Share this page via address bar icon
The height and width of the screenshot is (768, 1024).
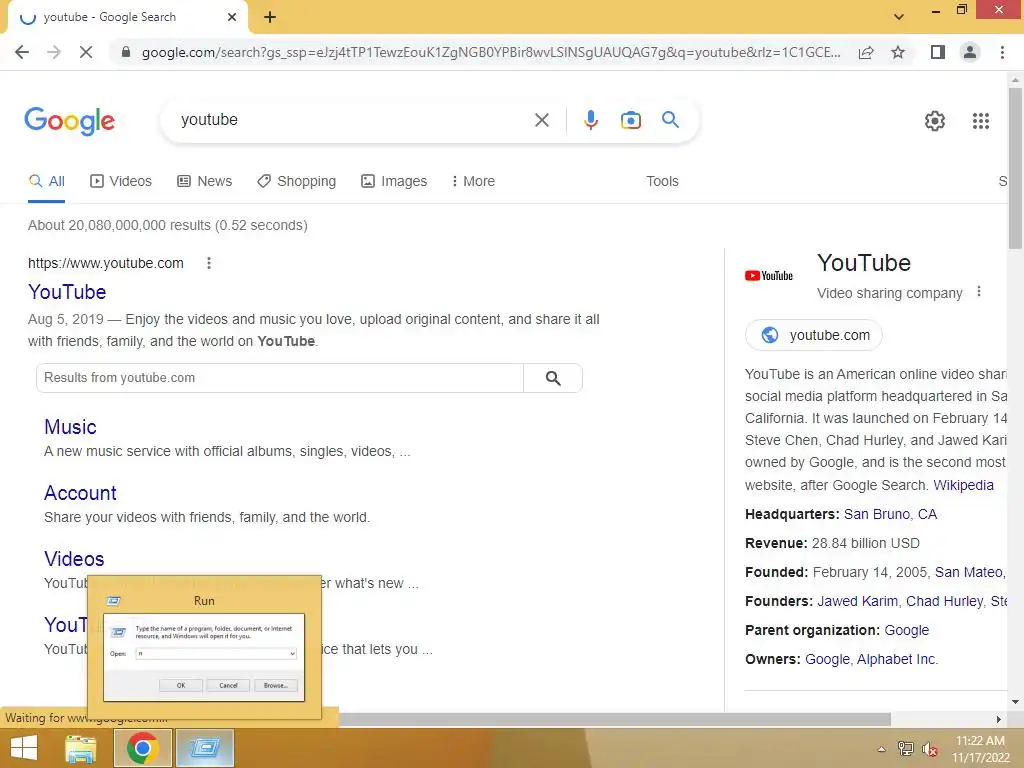point(866,52)
